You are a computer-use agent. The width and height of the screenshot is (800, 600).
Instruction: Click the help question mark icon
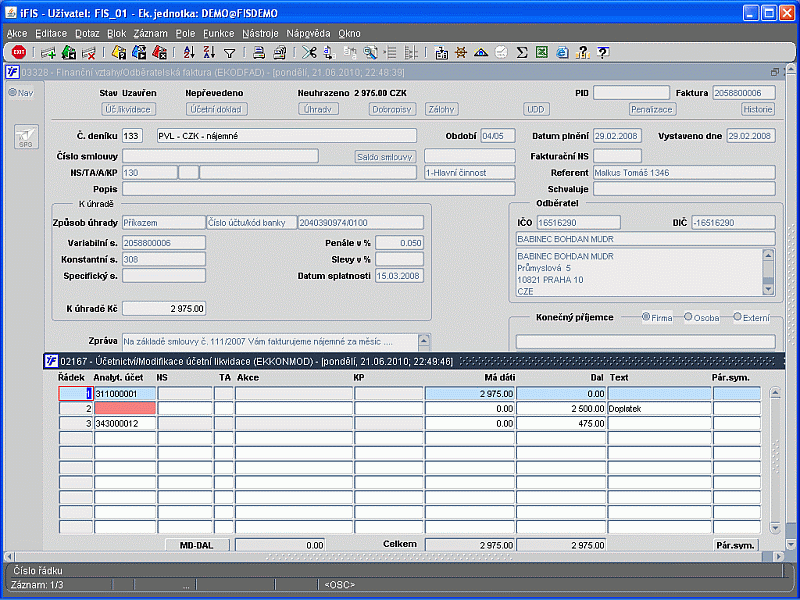(602, 53)
